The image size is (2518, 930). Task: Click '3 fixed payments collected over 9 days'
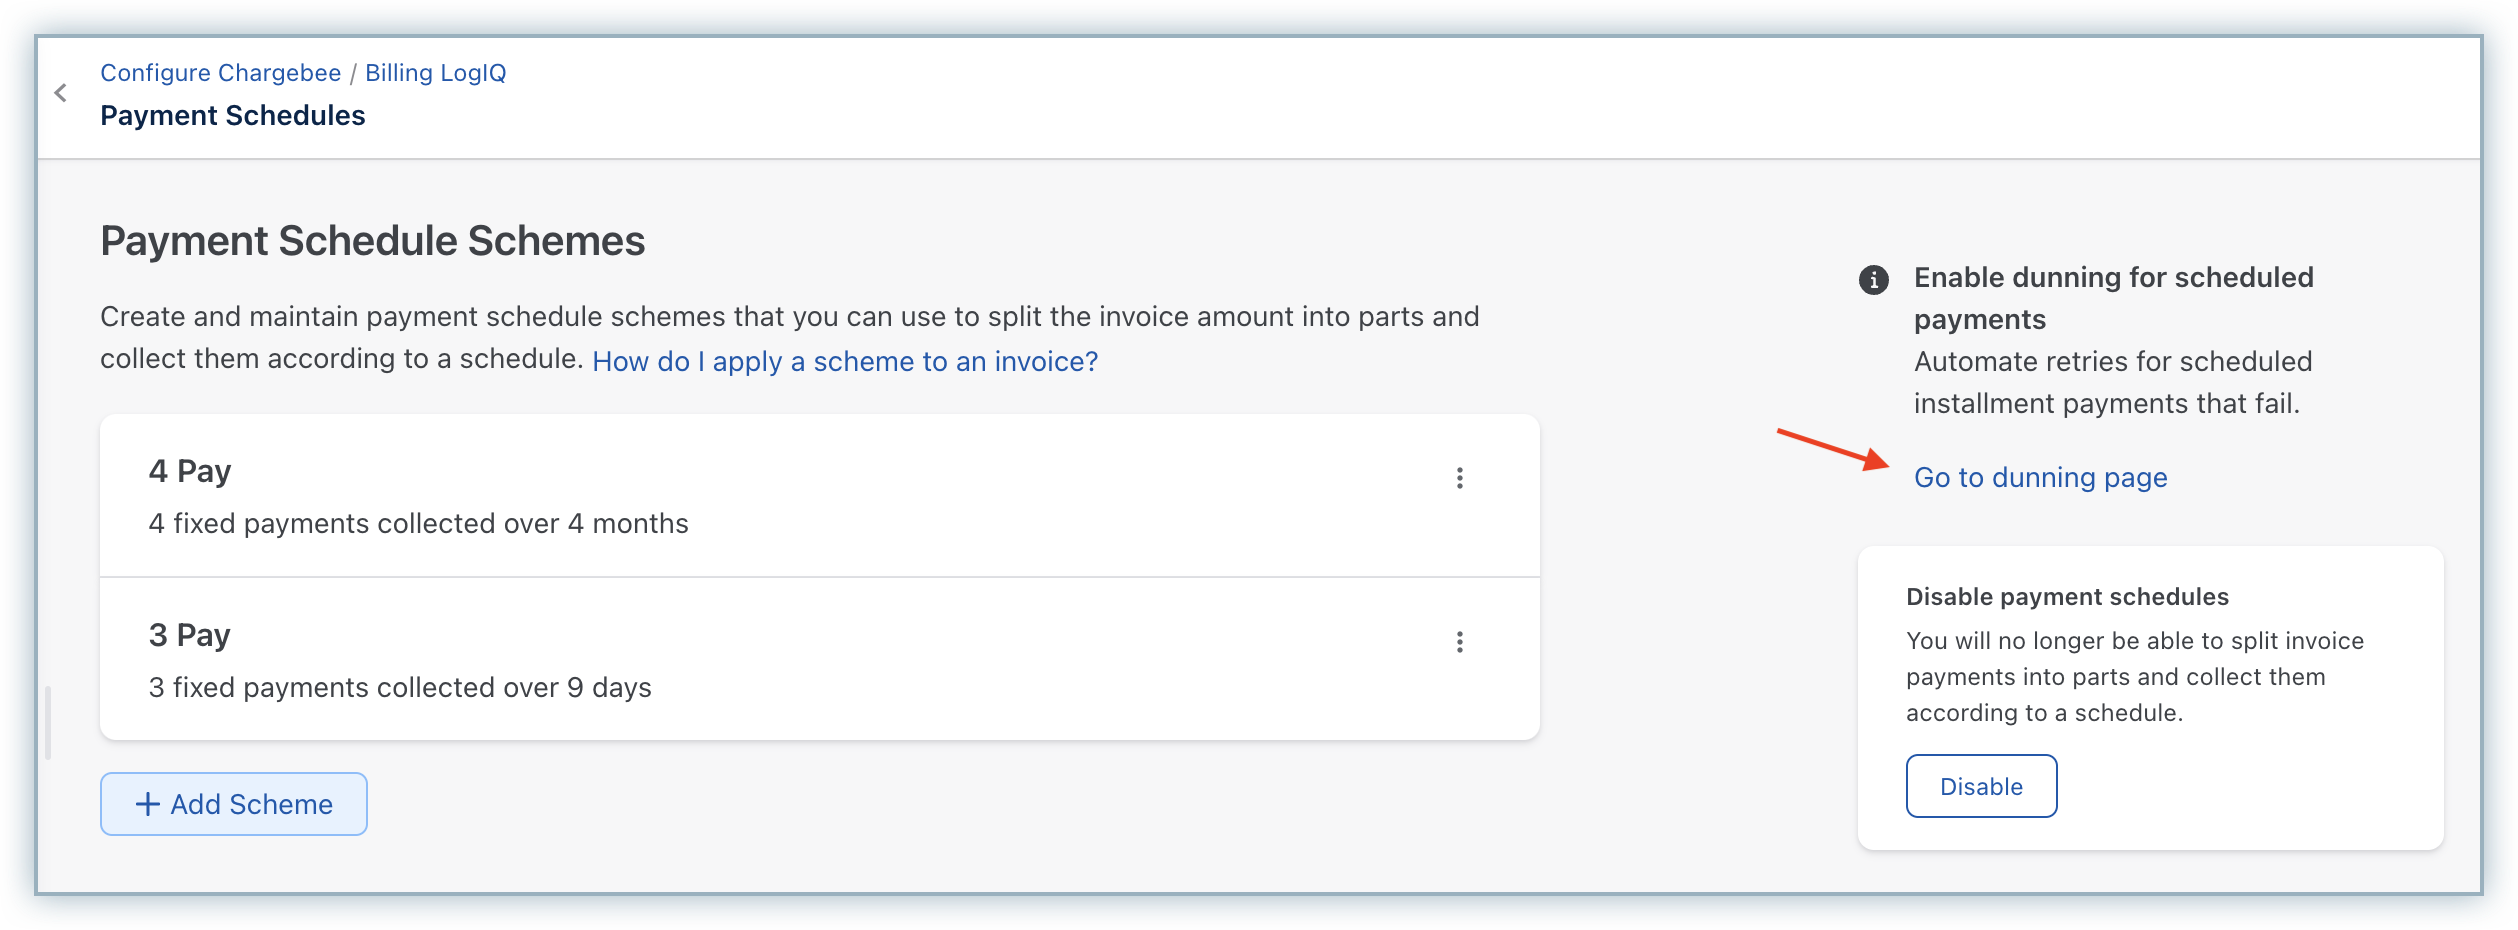[400, 687]
